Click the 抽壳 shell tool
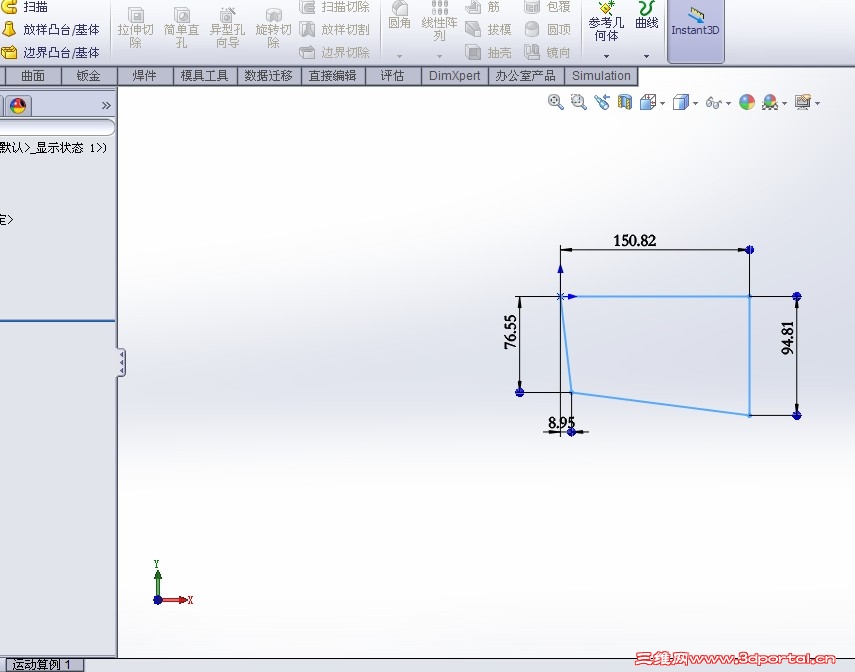855x672 pixels. tap(488, 52)
